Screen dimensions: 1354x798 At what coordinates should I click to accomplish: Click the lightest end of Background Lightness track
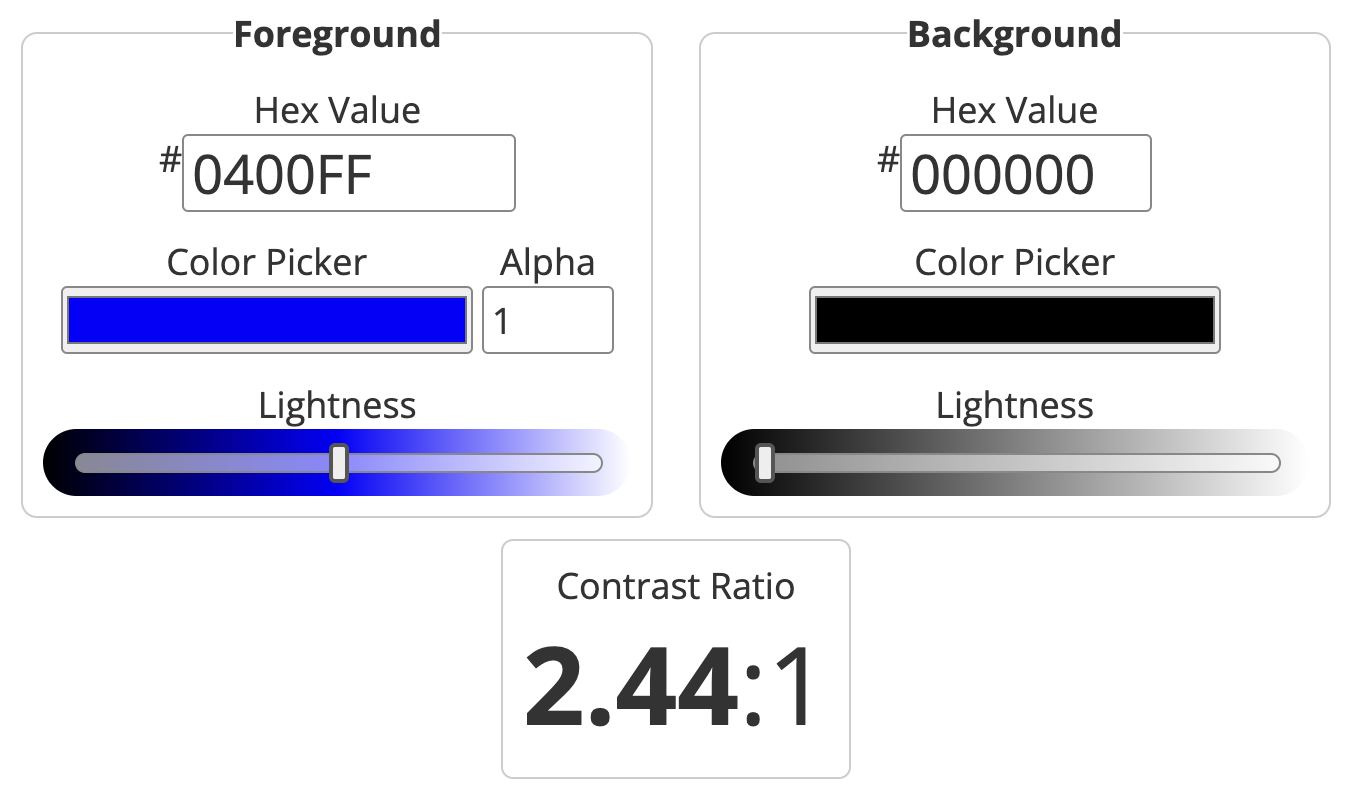coord(1274,463)
